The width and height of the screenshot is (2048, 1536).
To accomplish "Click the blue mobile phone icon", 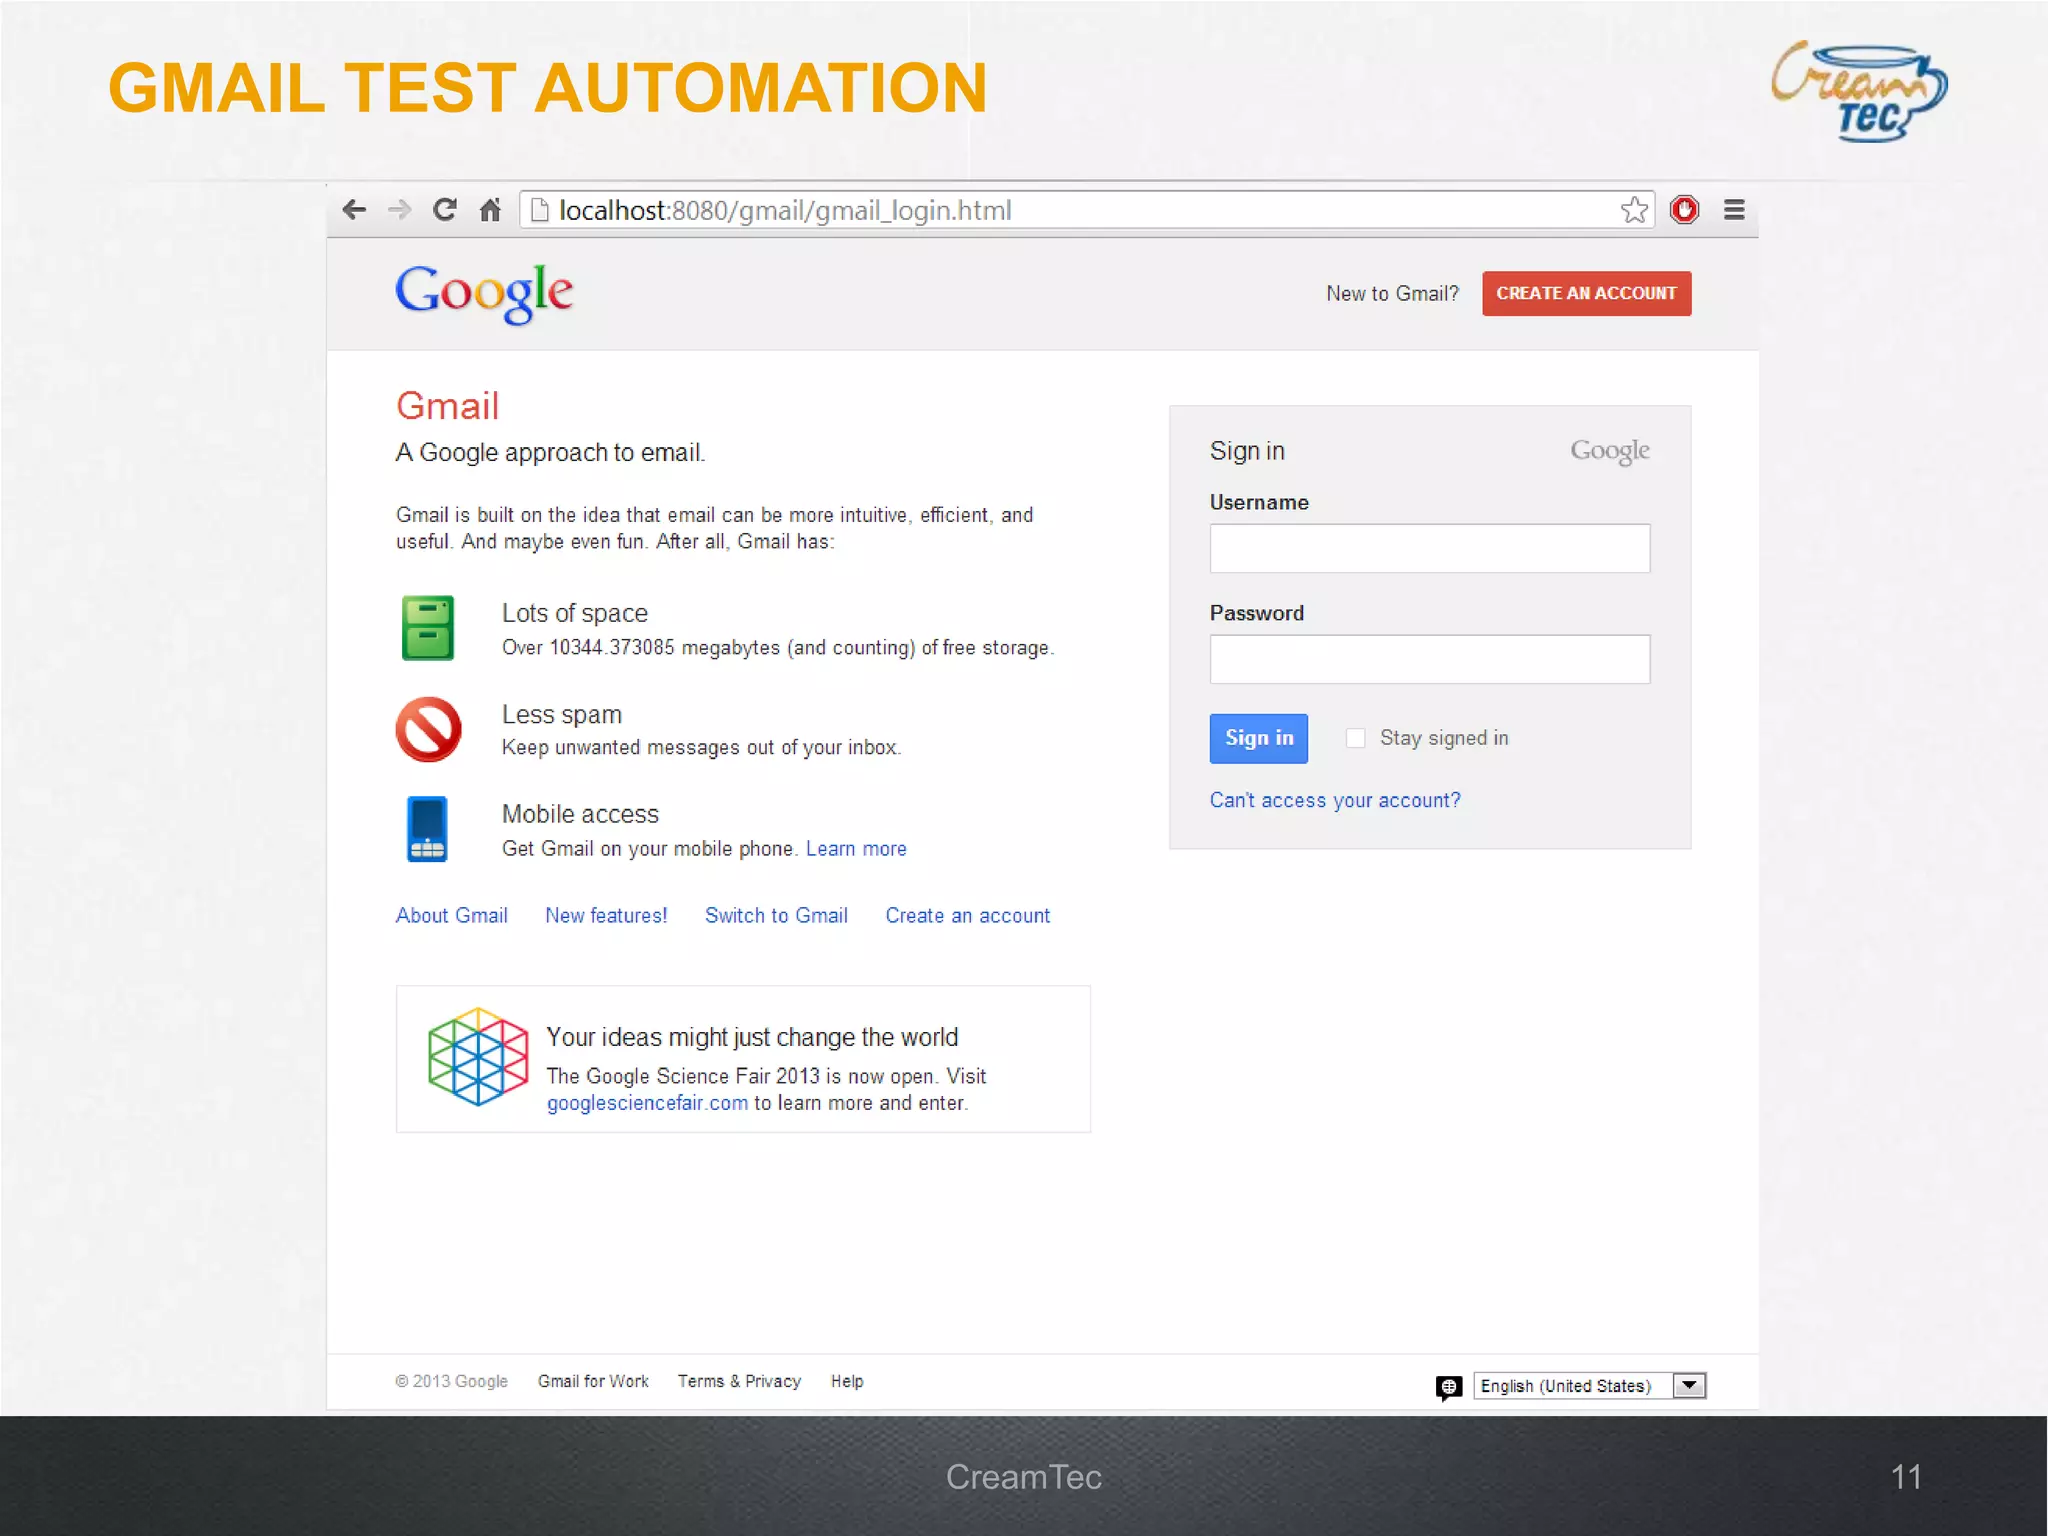I will [427, 829].
